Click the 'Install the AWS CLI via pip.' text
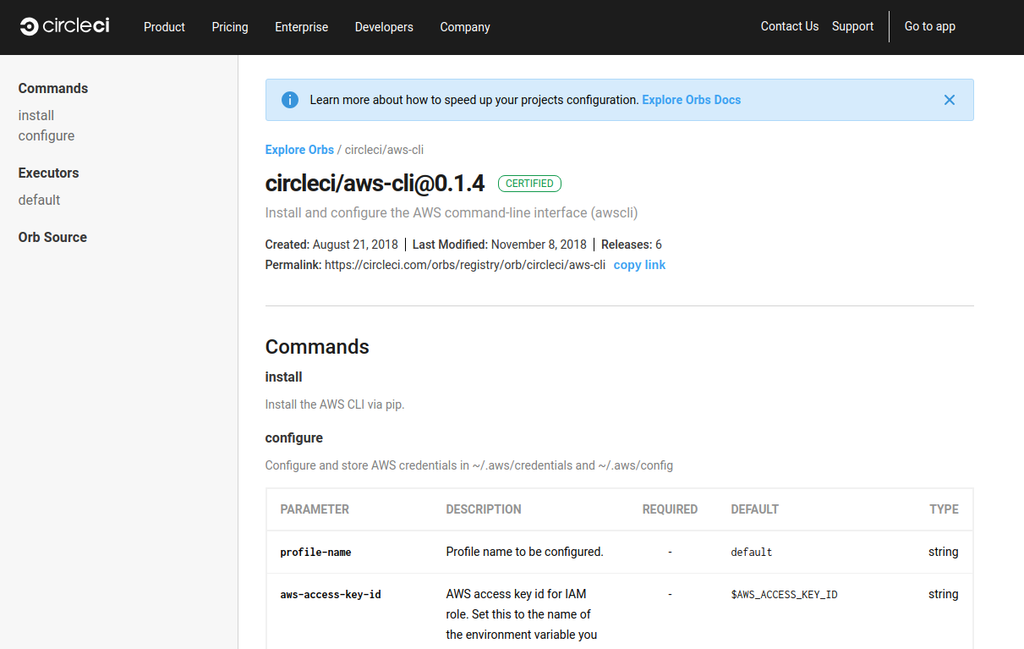Screen dimensions: 1024x649 pyautogui.click(x=334, y=404)
